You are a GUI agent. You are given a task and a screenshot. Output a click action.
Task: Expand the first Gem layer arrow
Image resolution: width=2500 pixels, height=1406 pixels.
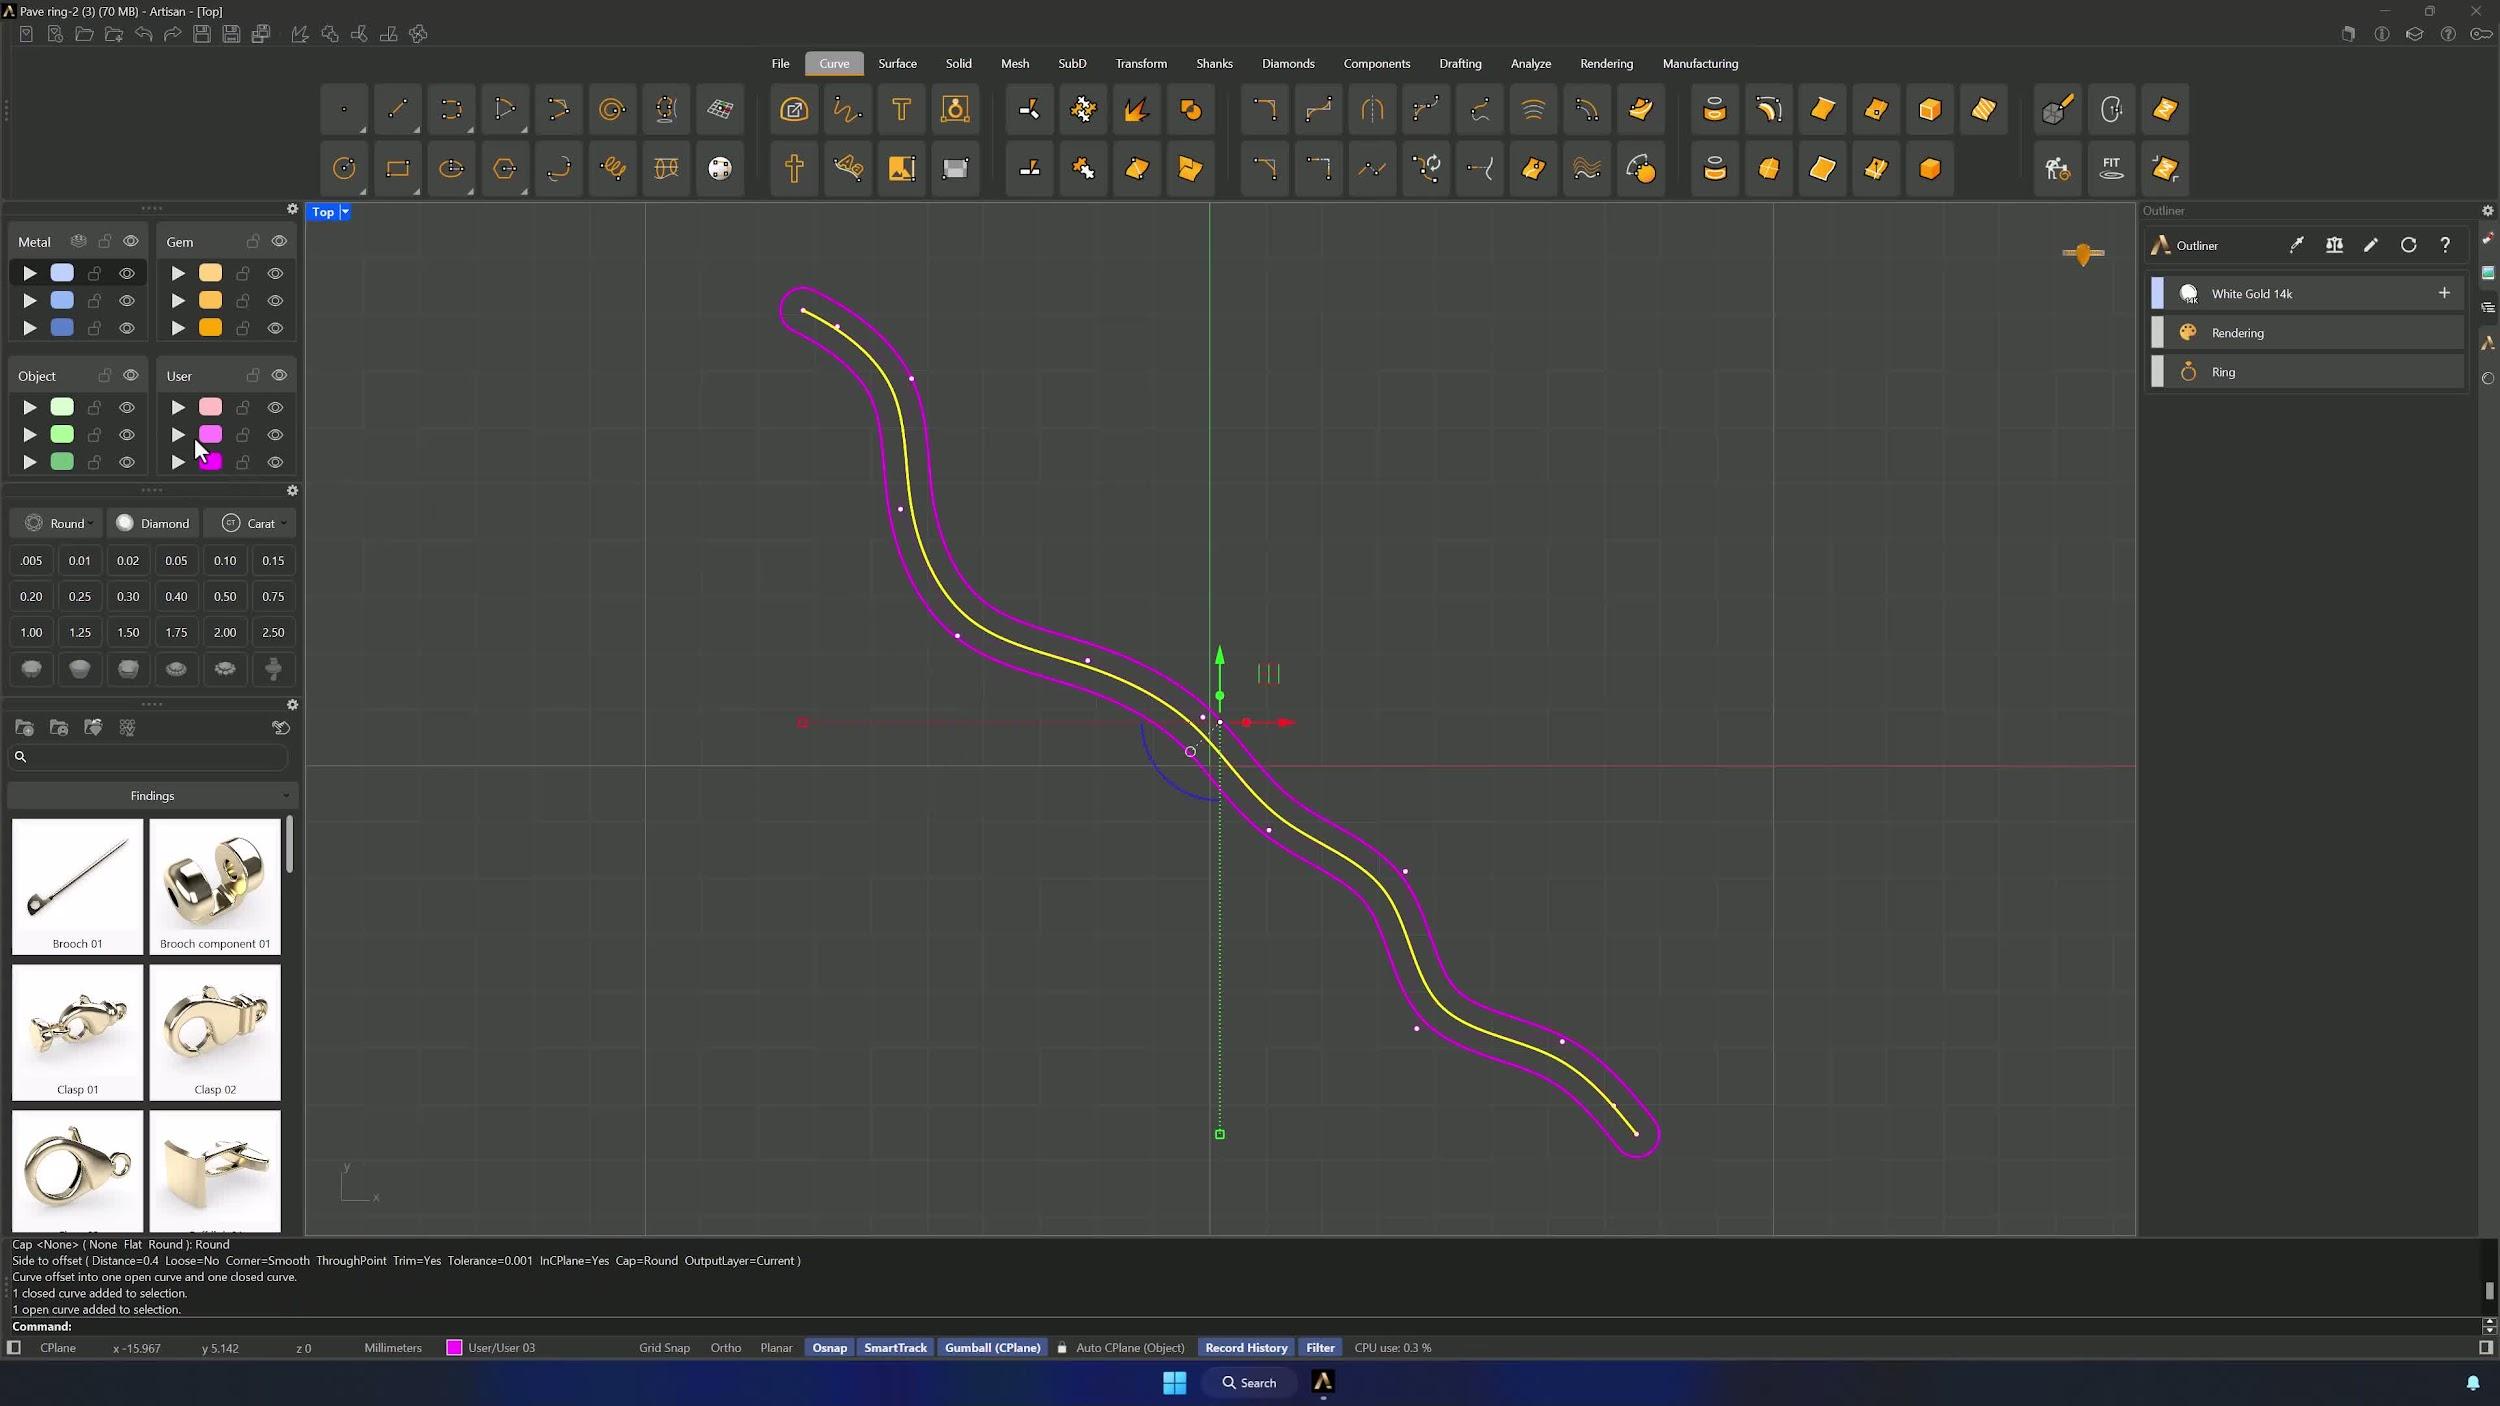click(178, 273)
